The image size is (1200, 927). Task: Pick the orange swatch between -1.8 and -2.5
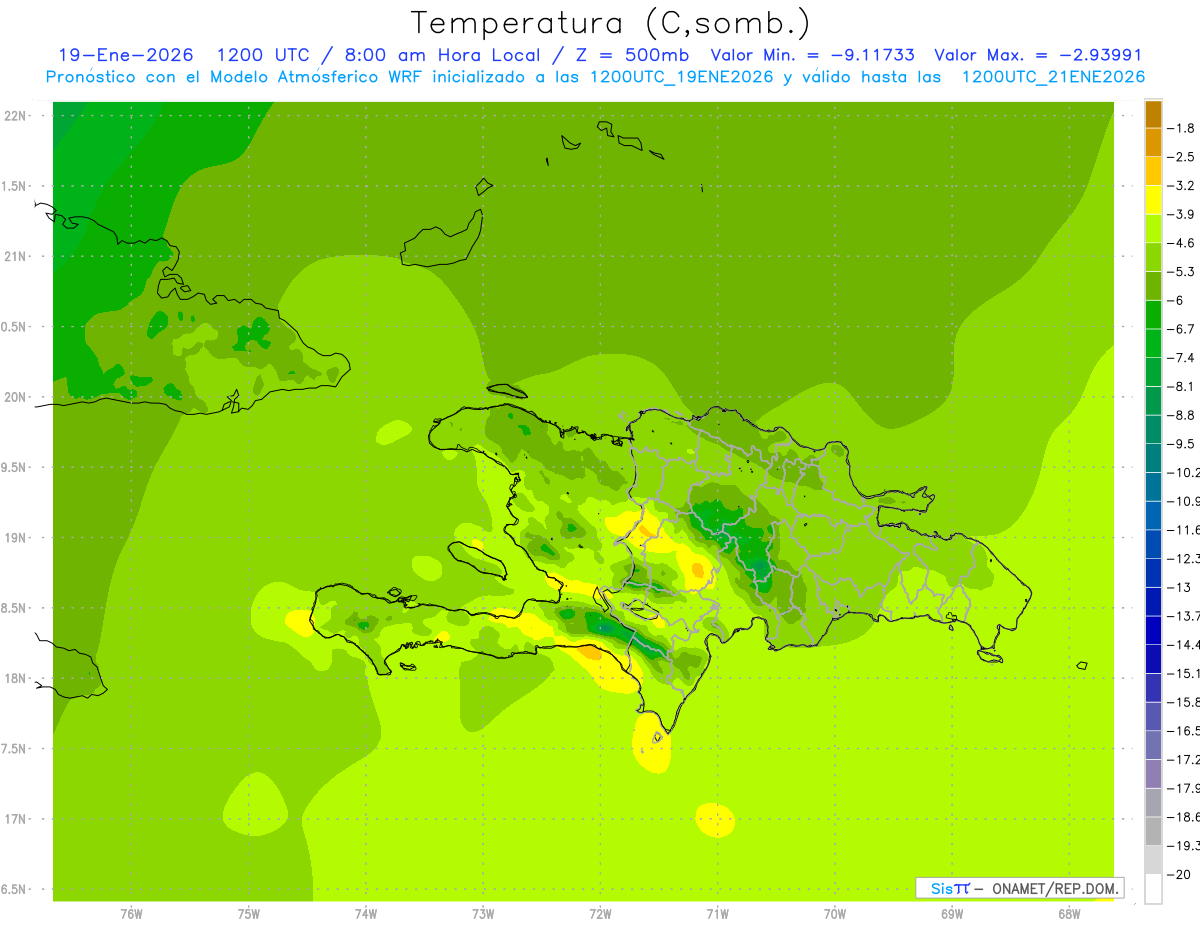pyautogui.click(x=1153, y=142)
